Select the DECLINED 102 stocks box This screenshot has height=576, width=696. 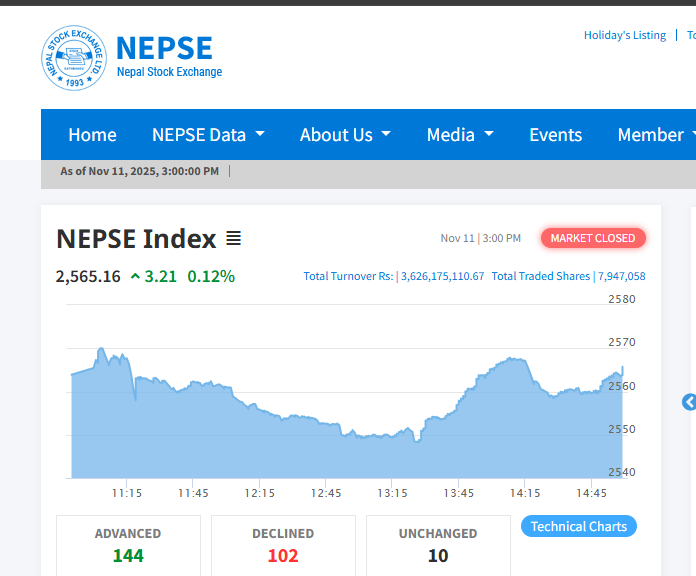tap(283, 545)
